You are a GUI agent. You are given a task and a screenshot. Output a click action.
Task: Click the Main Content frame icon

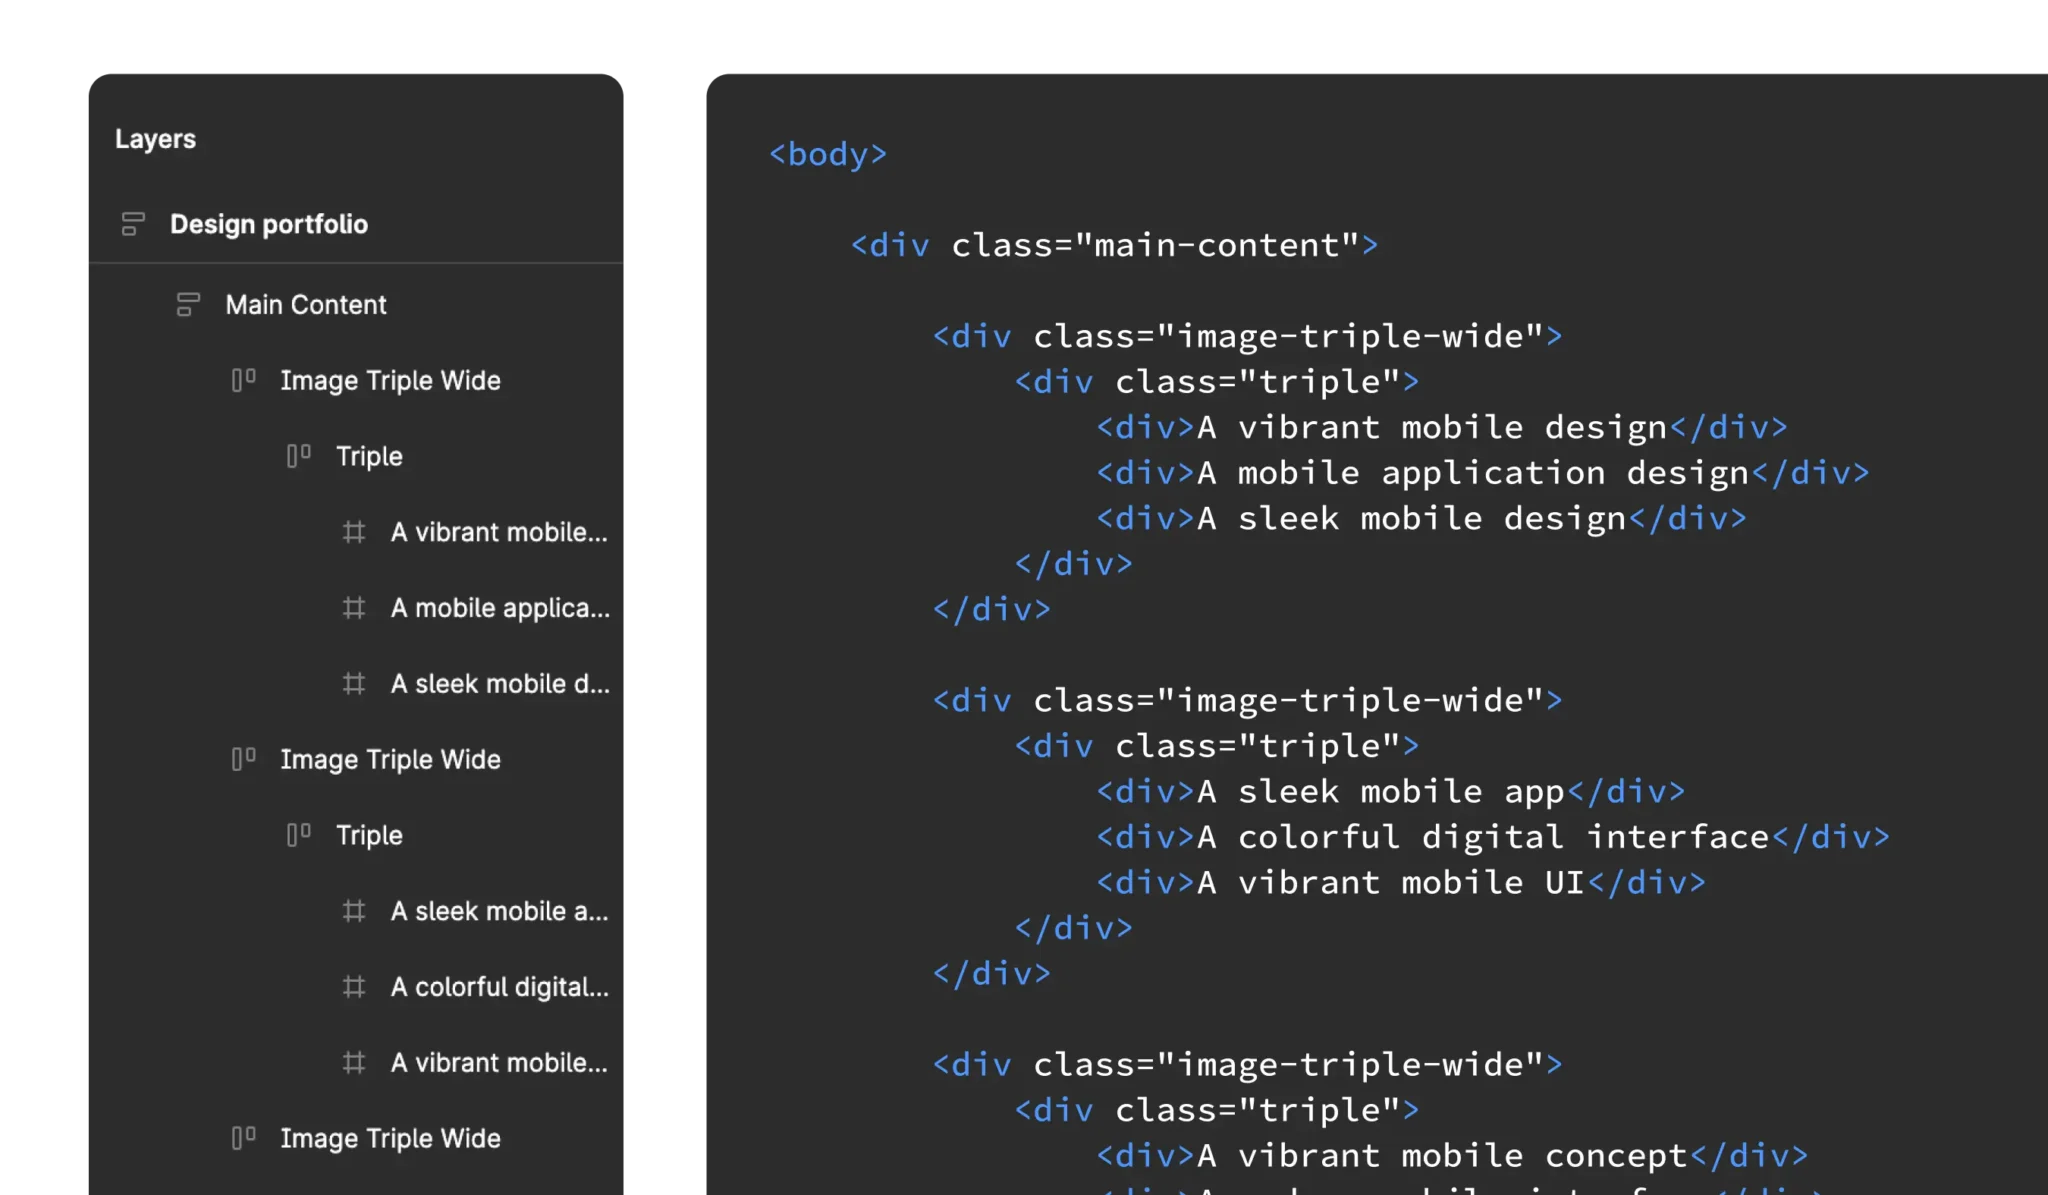[186, 303]
